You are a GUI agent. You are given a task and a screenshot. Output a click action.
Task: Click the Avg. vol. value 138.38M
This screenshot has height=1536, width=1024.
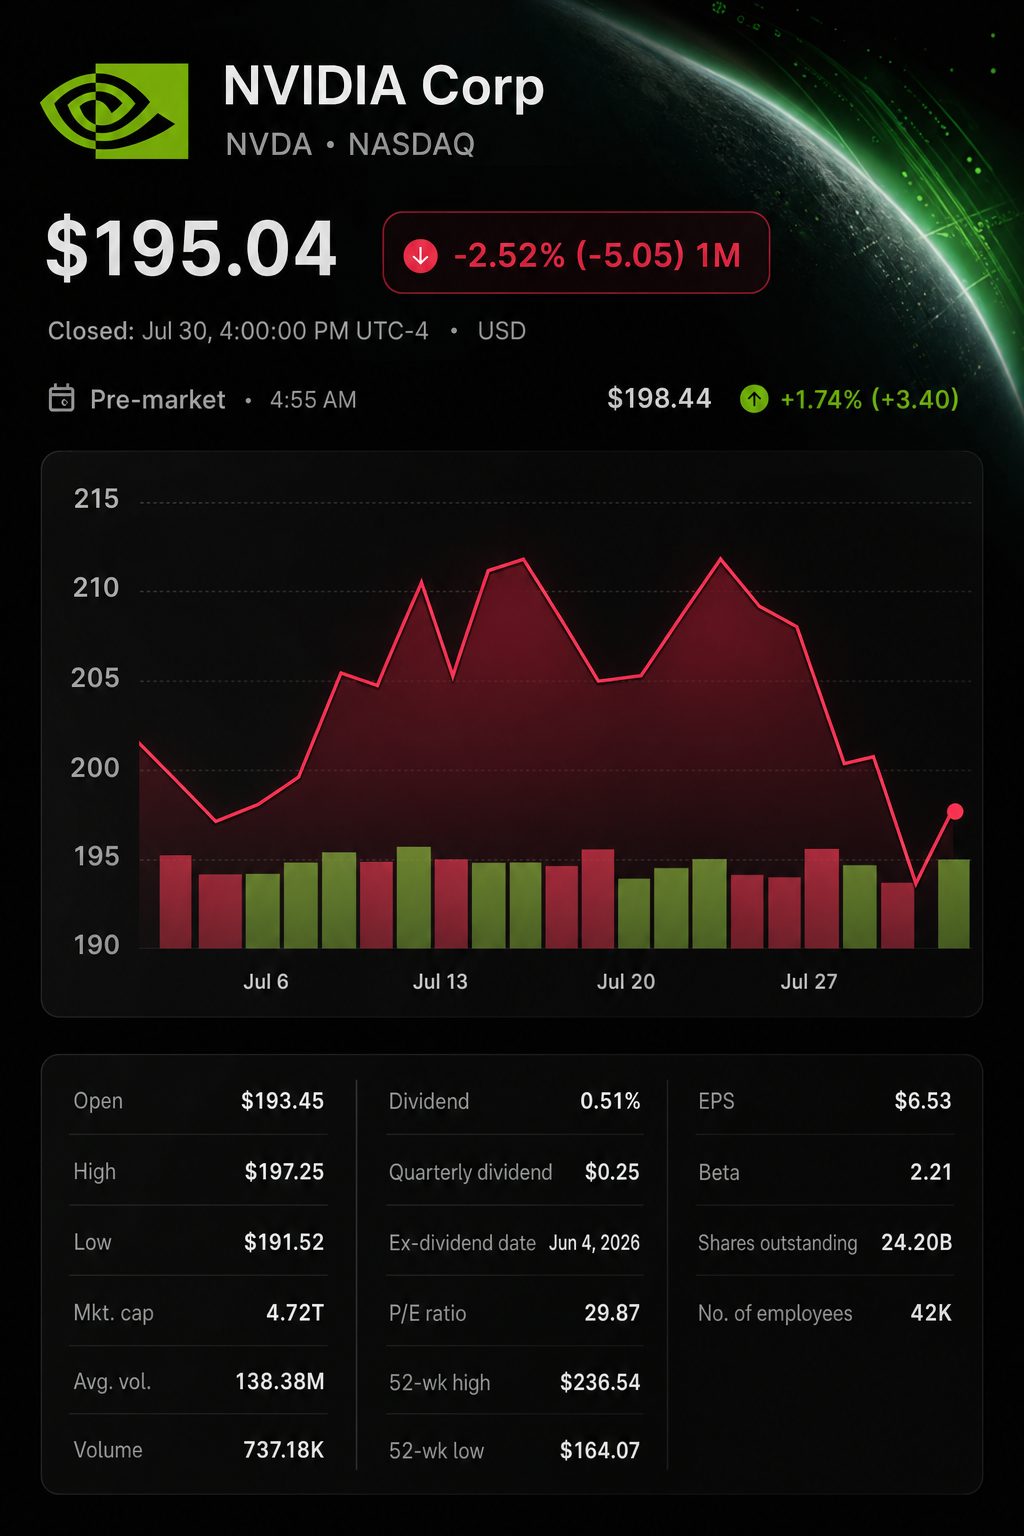click(279, 1381)
